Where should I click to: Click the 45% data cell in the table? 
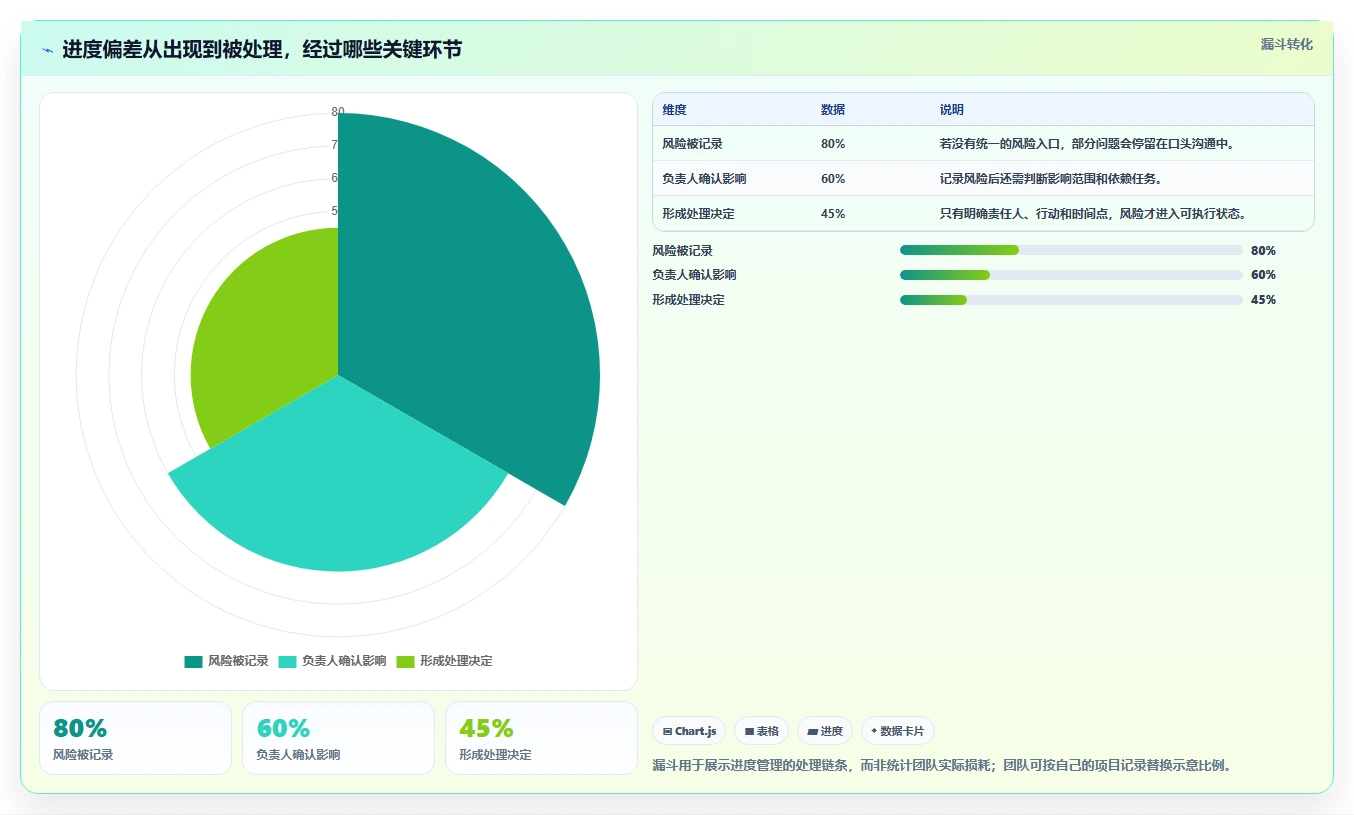point(832,214)
